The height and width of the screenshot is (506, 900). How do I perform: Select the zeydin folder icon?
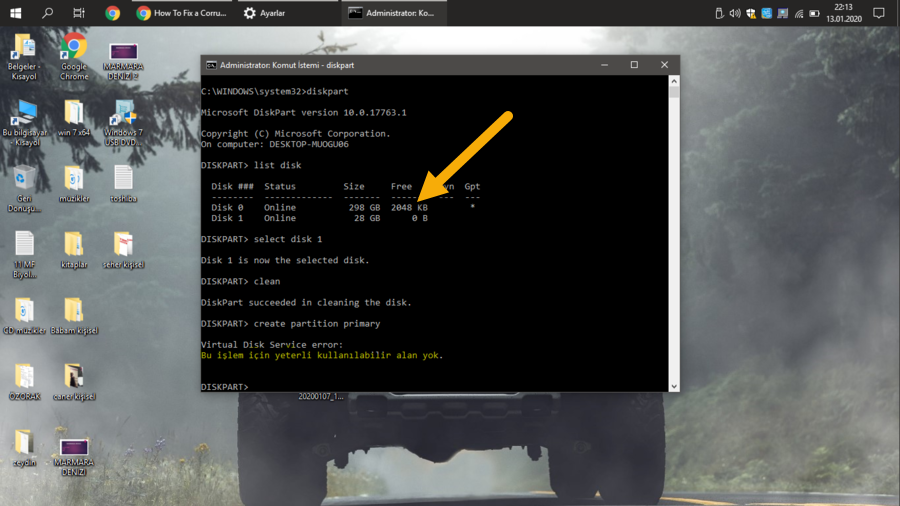24,448
